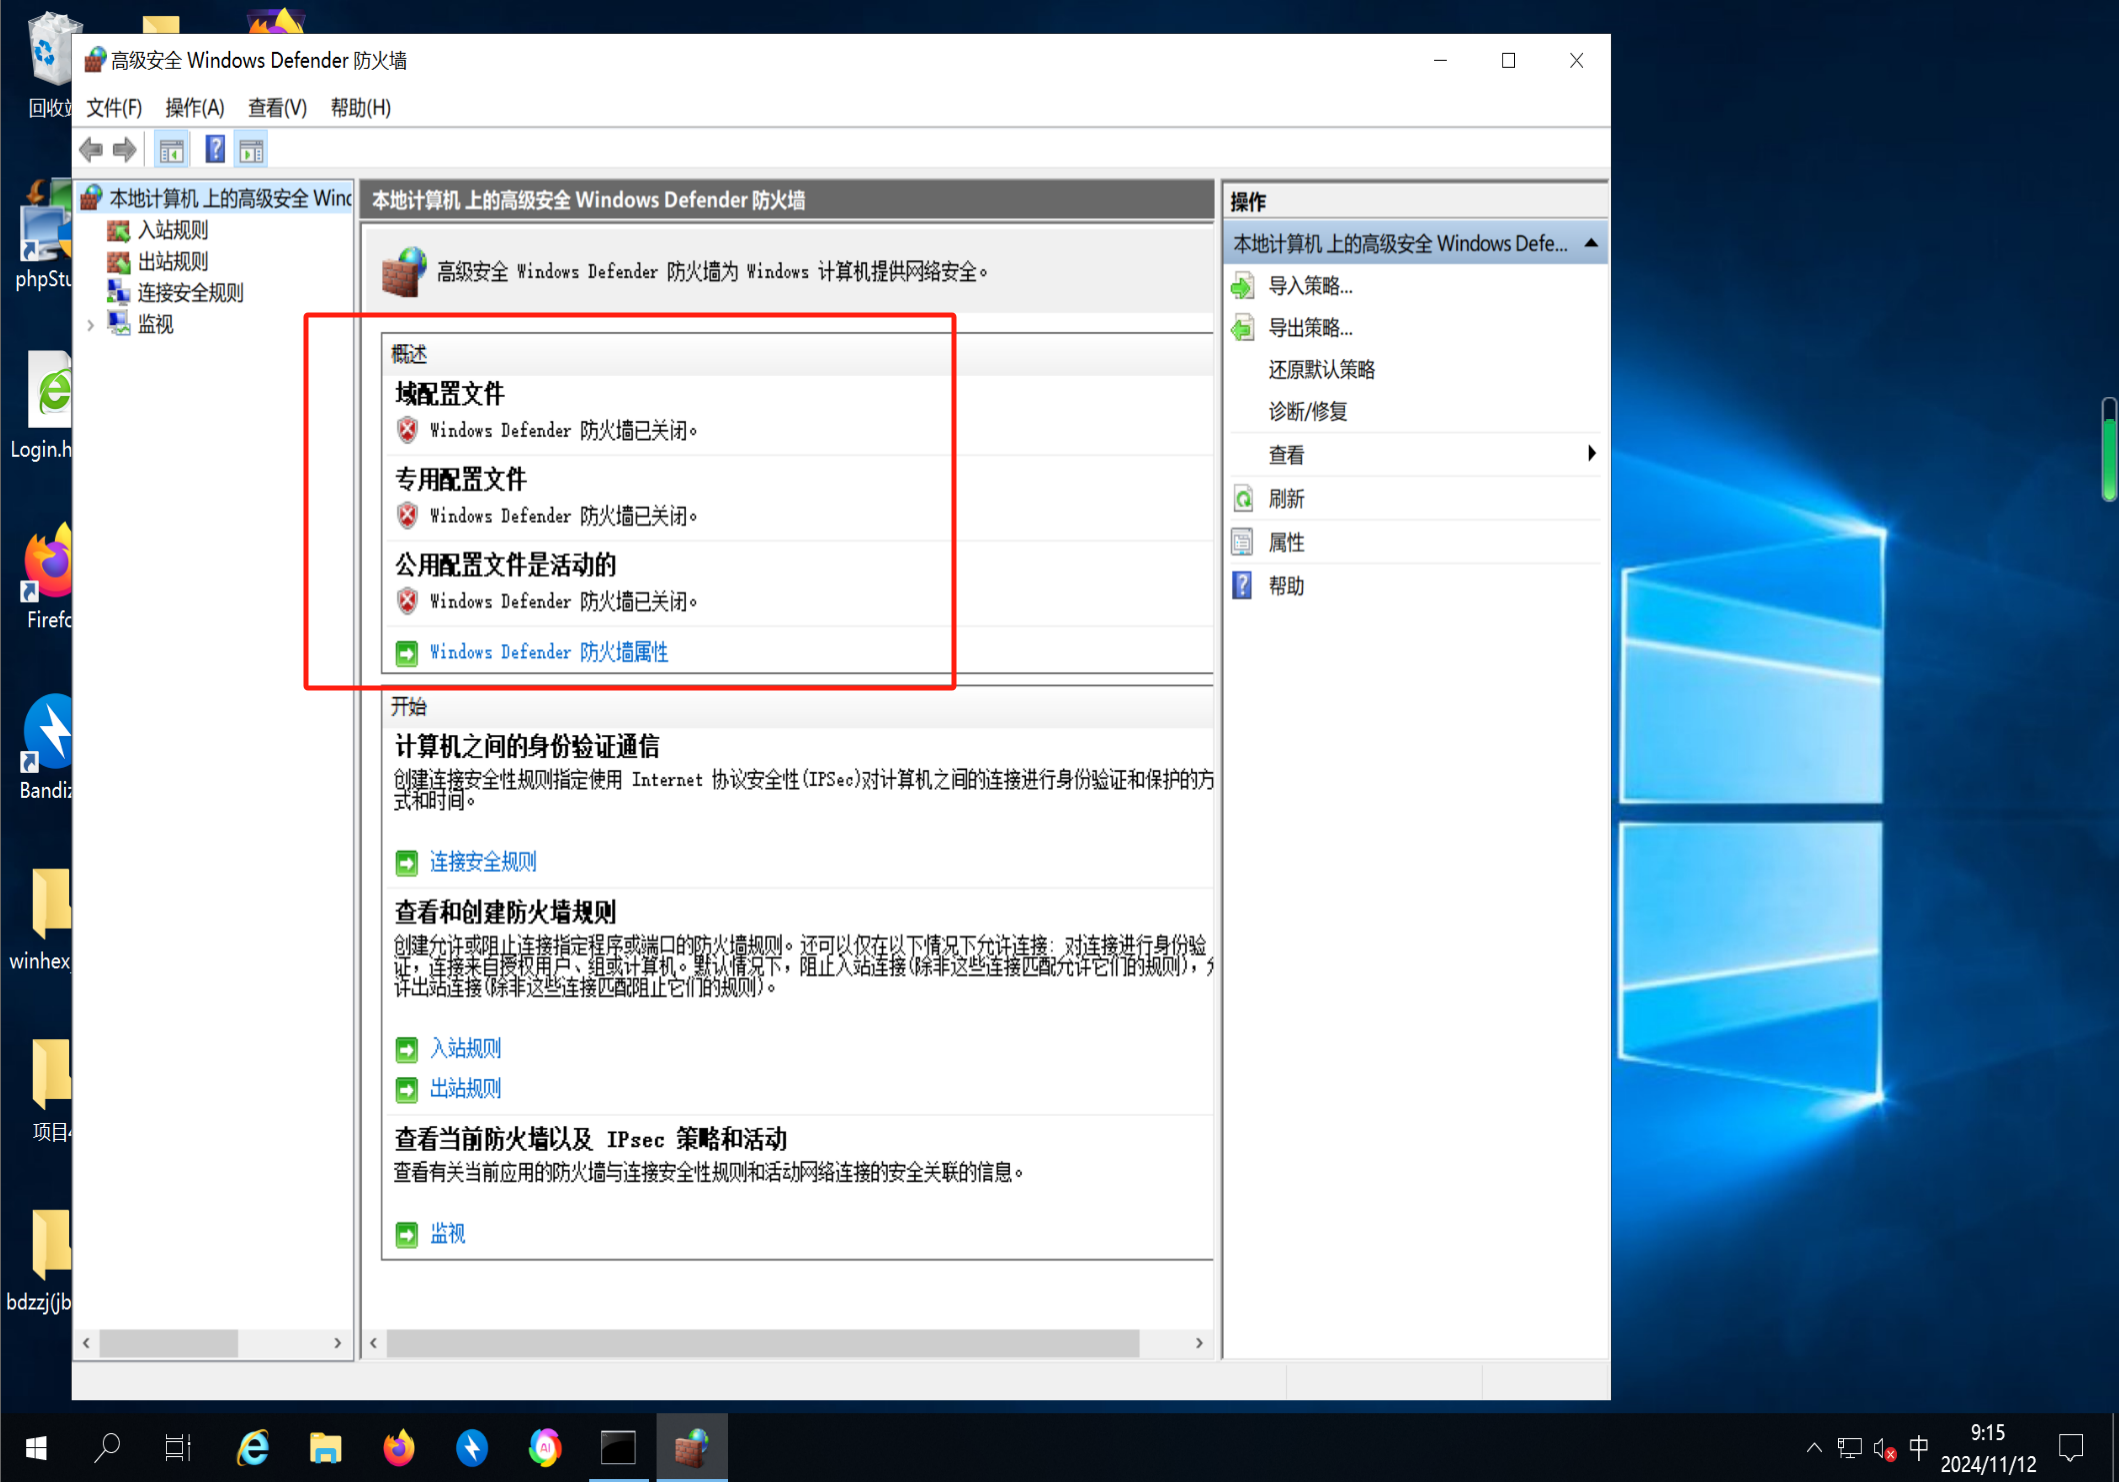Open the 帮助(H) menu
Viewport: 2119px width, 1482px height.
[x=360, y=107]
